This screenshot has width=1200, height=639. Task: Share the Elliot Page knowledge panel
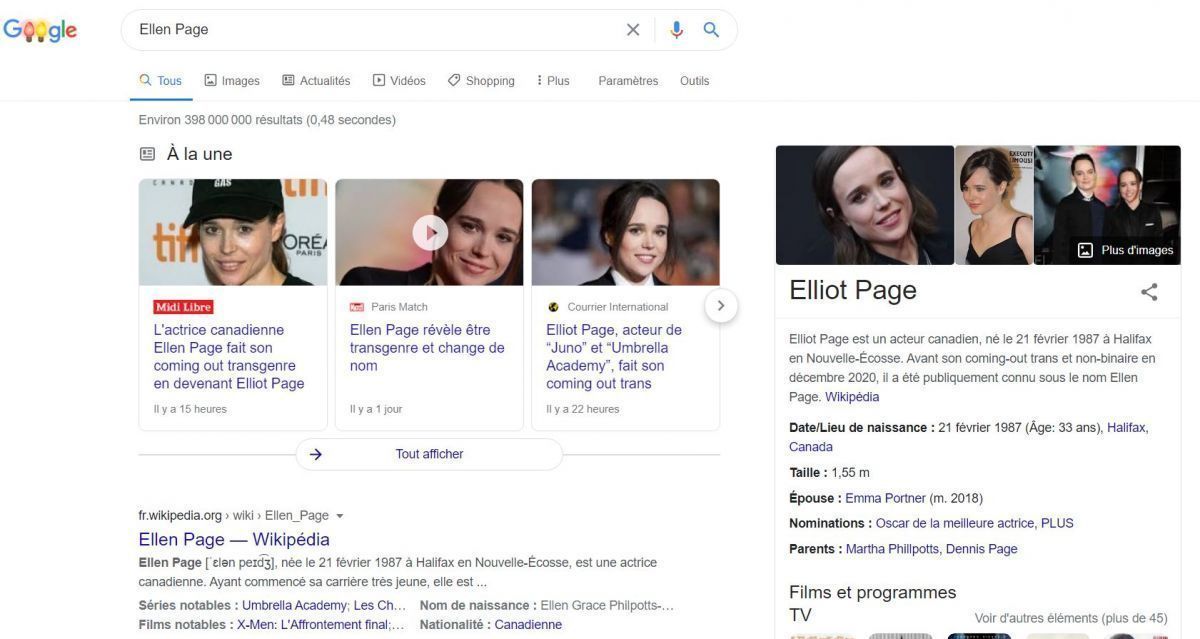click(1149, 292)
